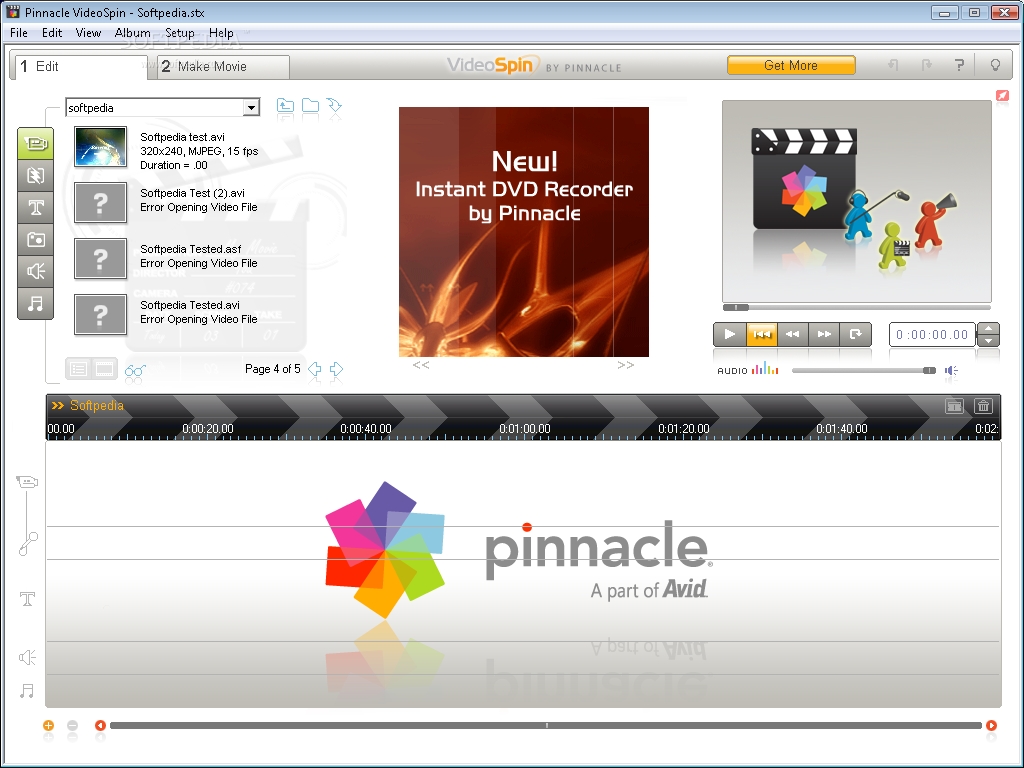The image size is (1024, 768).
Task: Select the original audio track icon
Action: pyautogui.click(x=28, y=543)
